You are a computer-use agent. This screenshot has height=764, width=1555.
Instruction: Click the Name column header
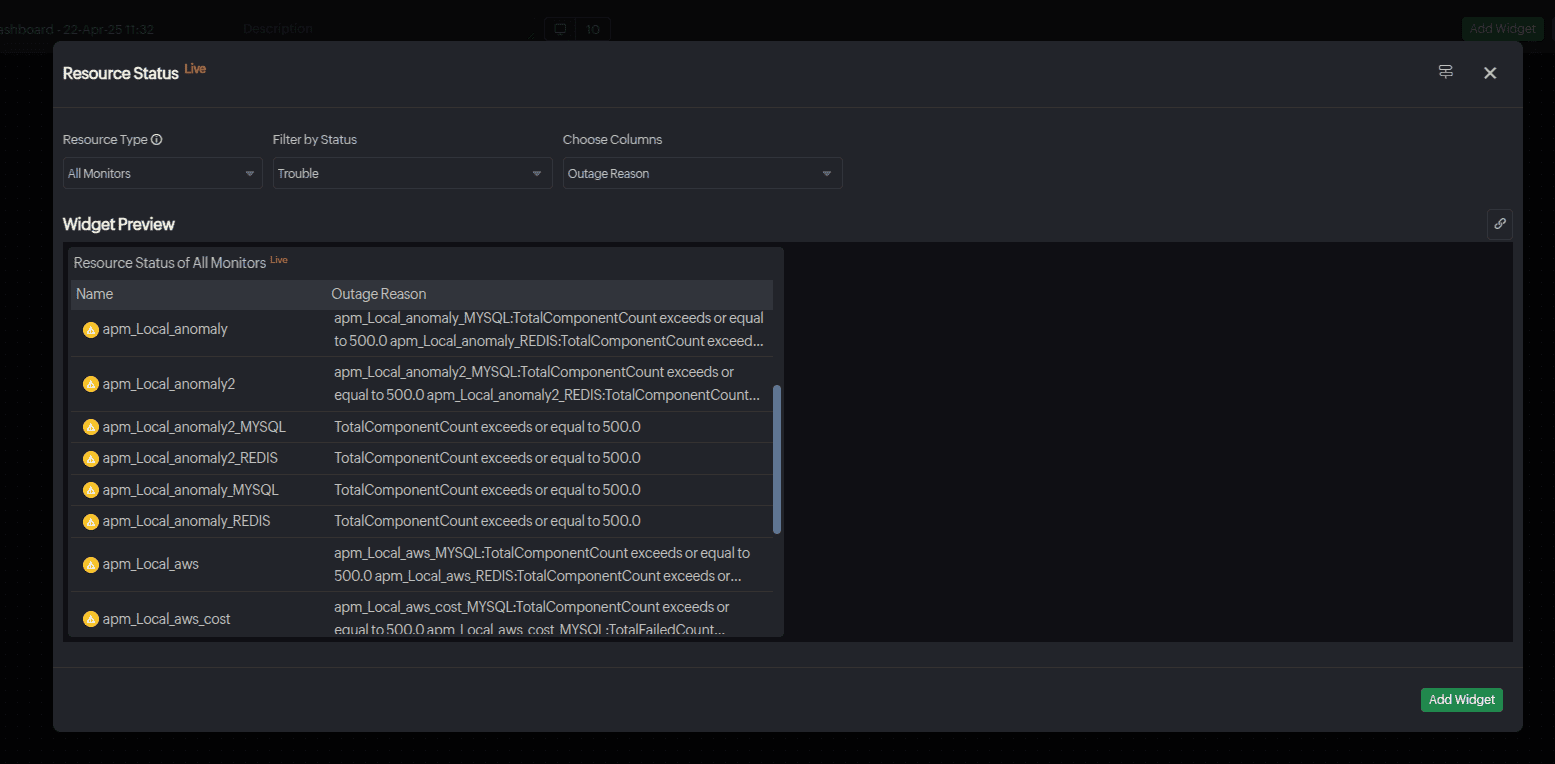point(95,294)
